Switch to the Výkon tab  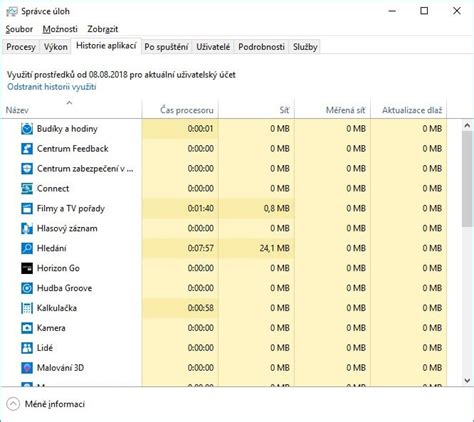point(55,47)
